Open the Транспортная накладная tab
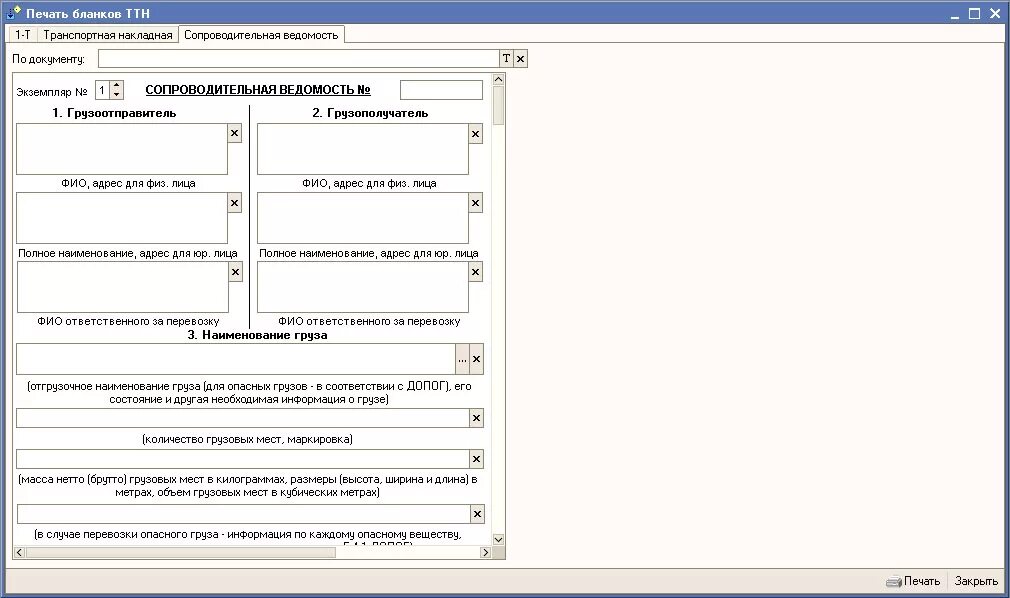This screenshot has width=1010, height=598. tap(108, 35)
